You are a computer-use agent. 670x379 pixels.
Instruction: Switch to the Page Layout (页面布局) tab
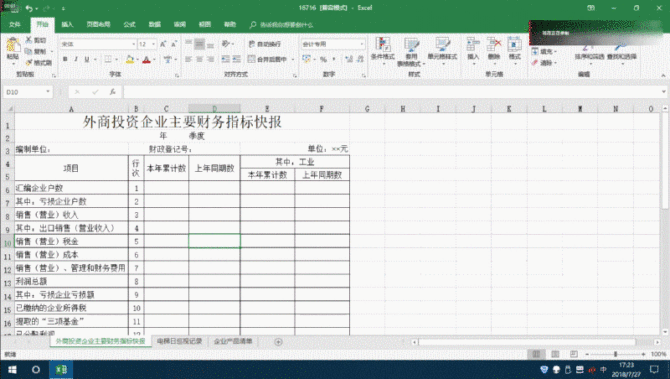click(98, 25)
